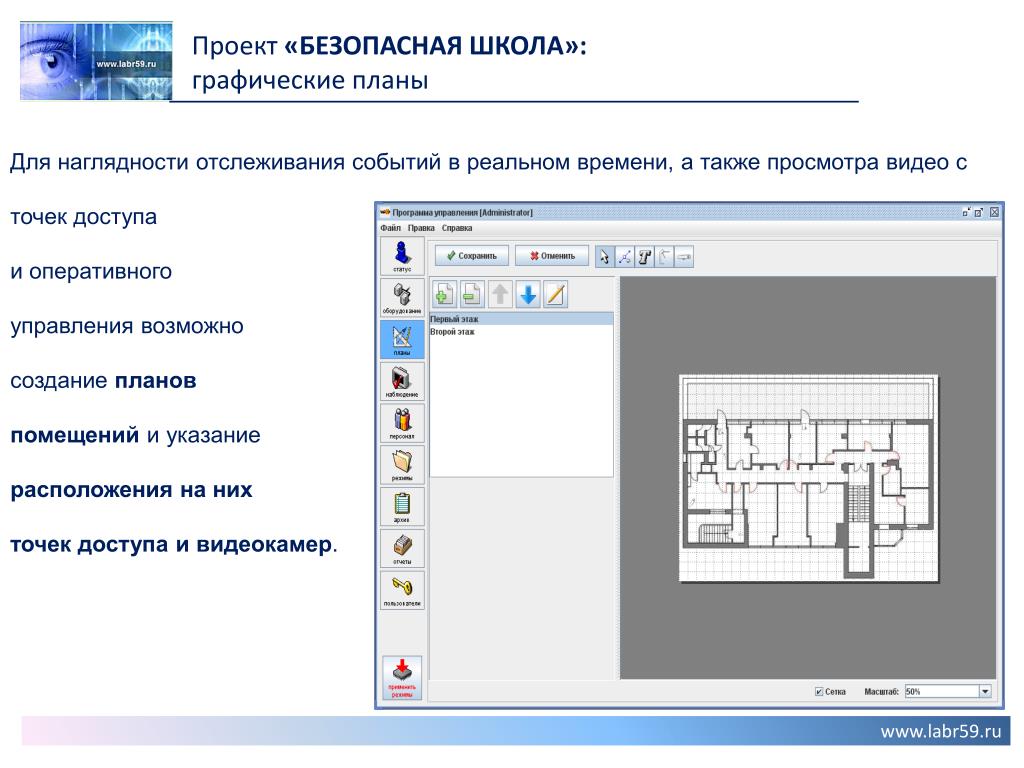Image resolution: width=1024 pixels, height=768 pixels.
Task: Open the наблюдение sidebar section
Action: [x=402, y=381]
